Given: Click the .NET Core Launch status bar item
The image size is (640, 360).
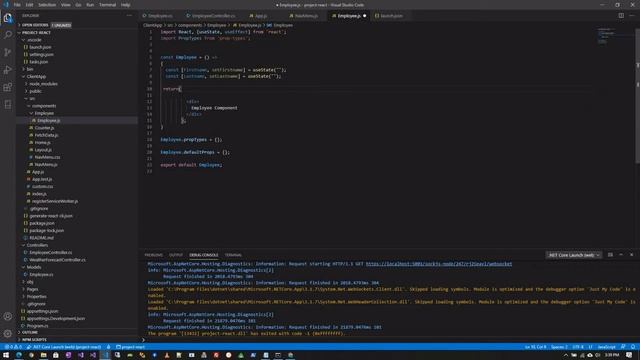Looking at the screenshot, I should click(x=64, y=347).
